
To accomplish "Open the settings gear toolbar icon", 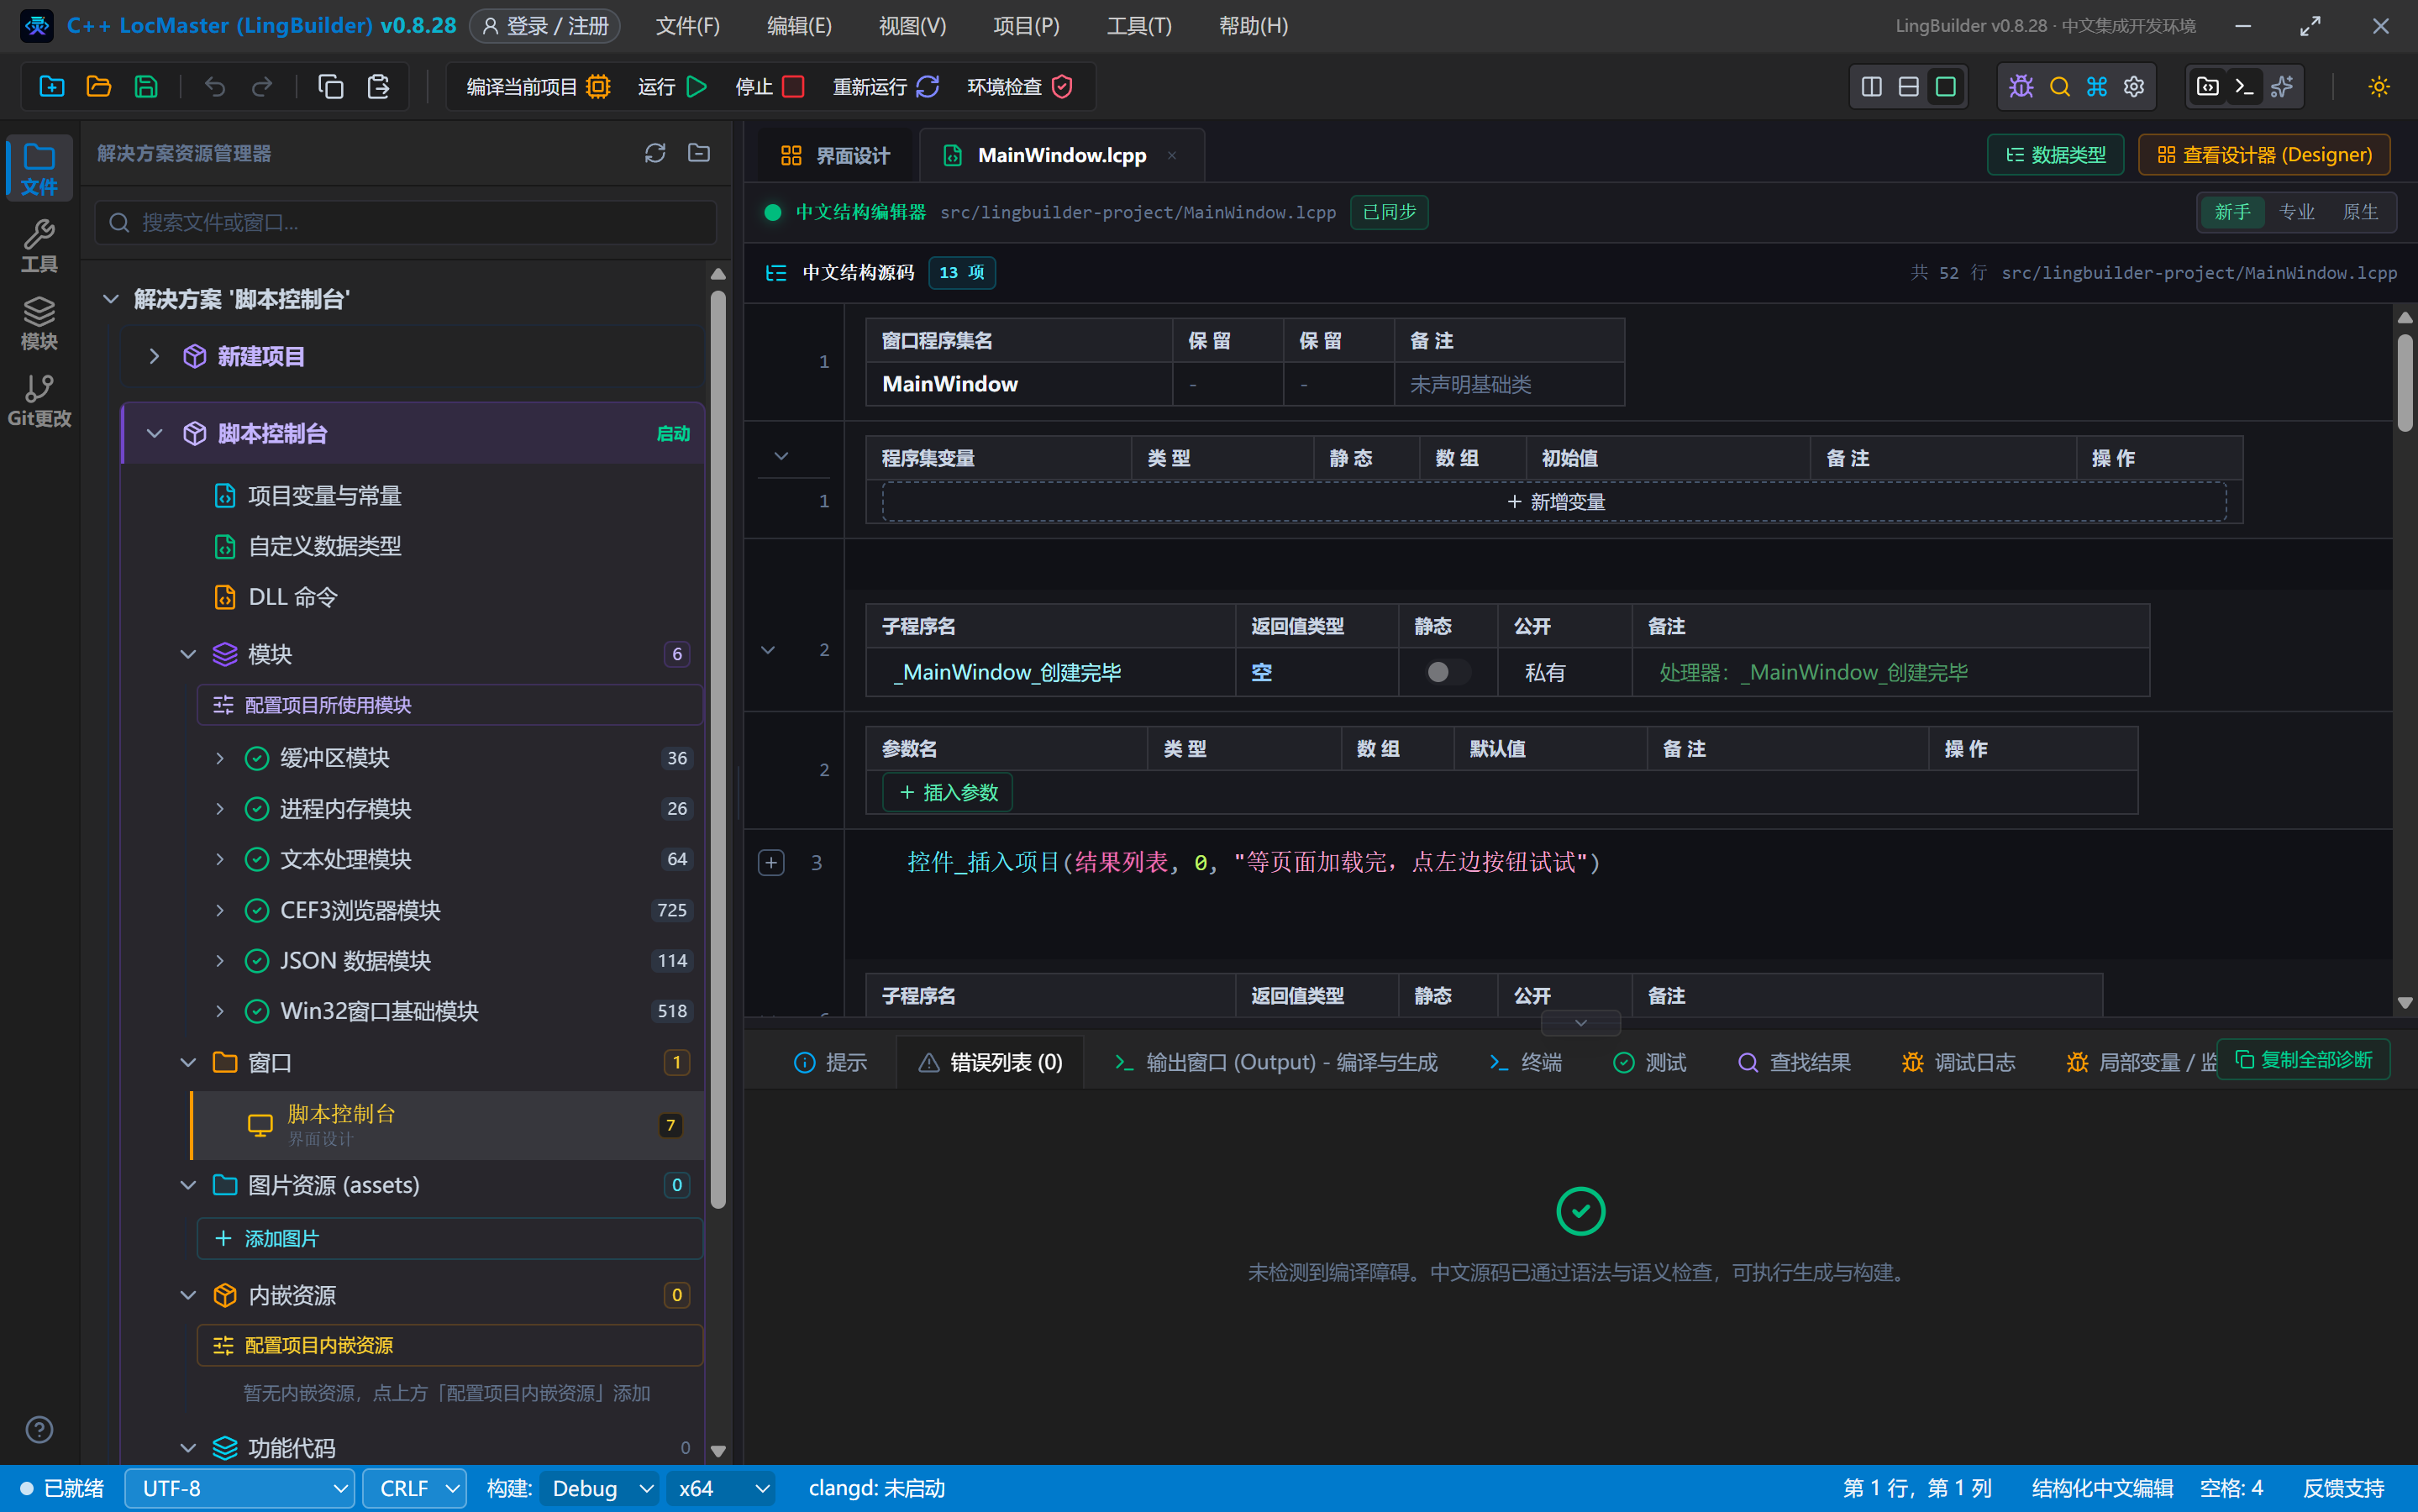I will [2134, 87].
